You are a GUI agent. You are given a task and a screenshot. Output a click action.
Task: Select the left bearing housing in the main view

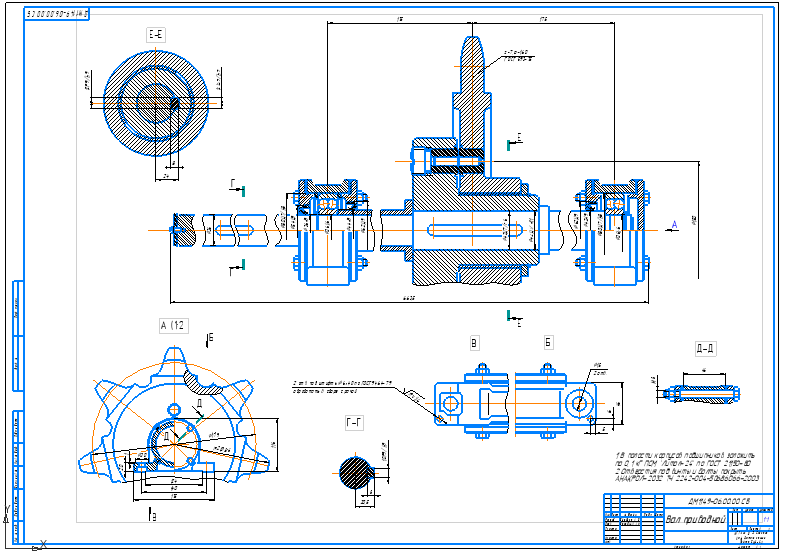[327, 230]
